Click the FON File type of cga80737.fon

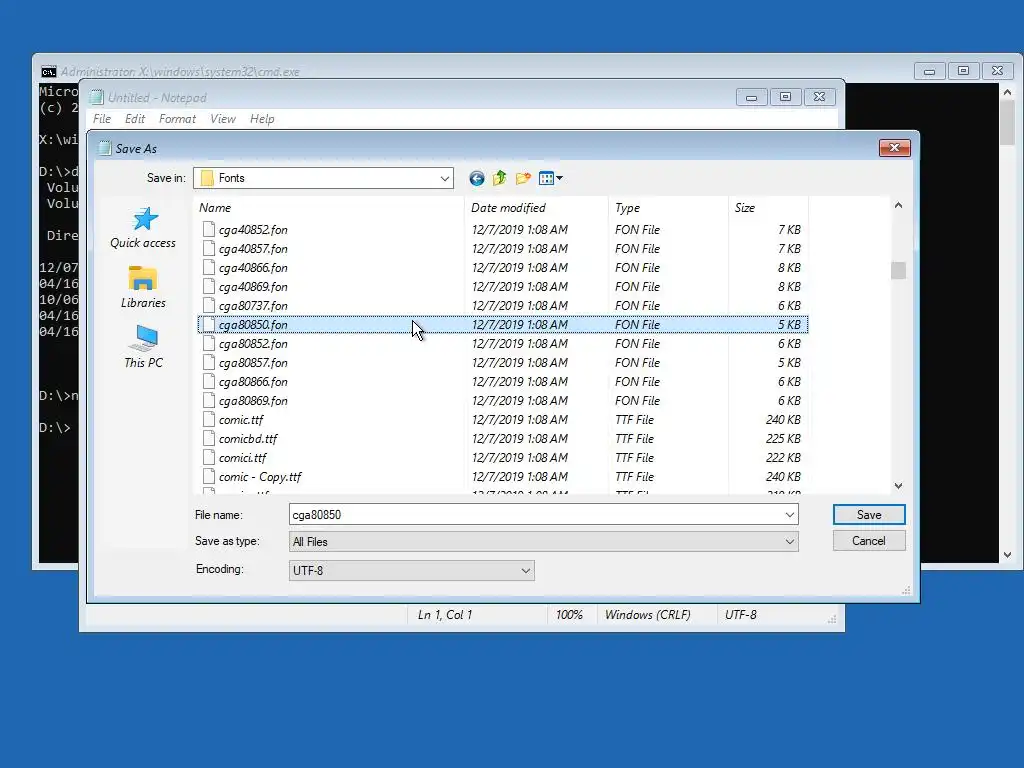coord(637,305)
